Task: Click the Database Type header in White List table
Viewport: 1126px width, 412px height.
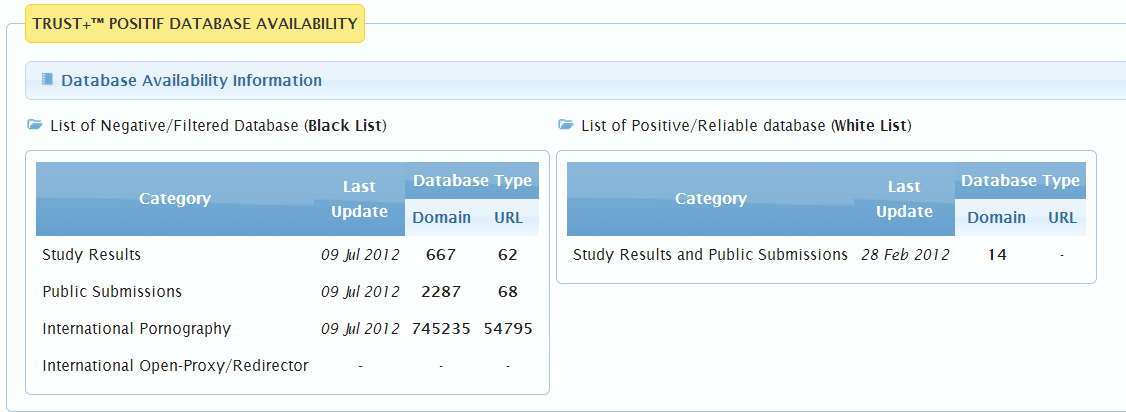Action: coord(1020,181)
